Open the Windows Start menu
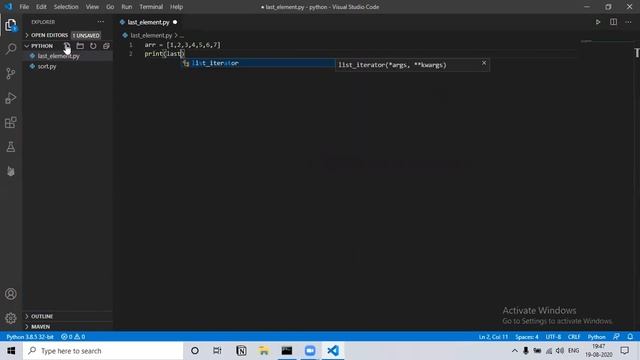The height and width of the screenshot is (360, 640). click(11, 351)
